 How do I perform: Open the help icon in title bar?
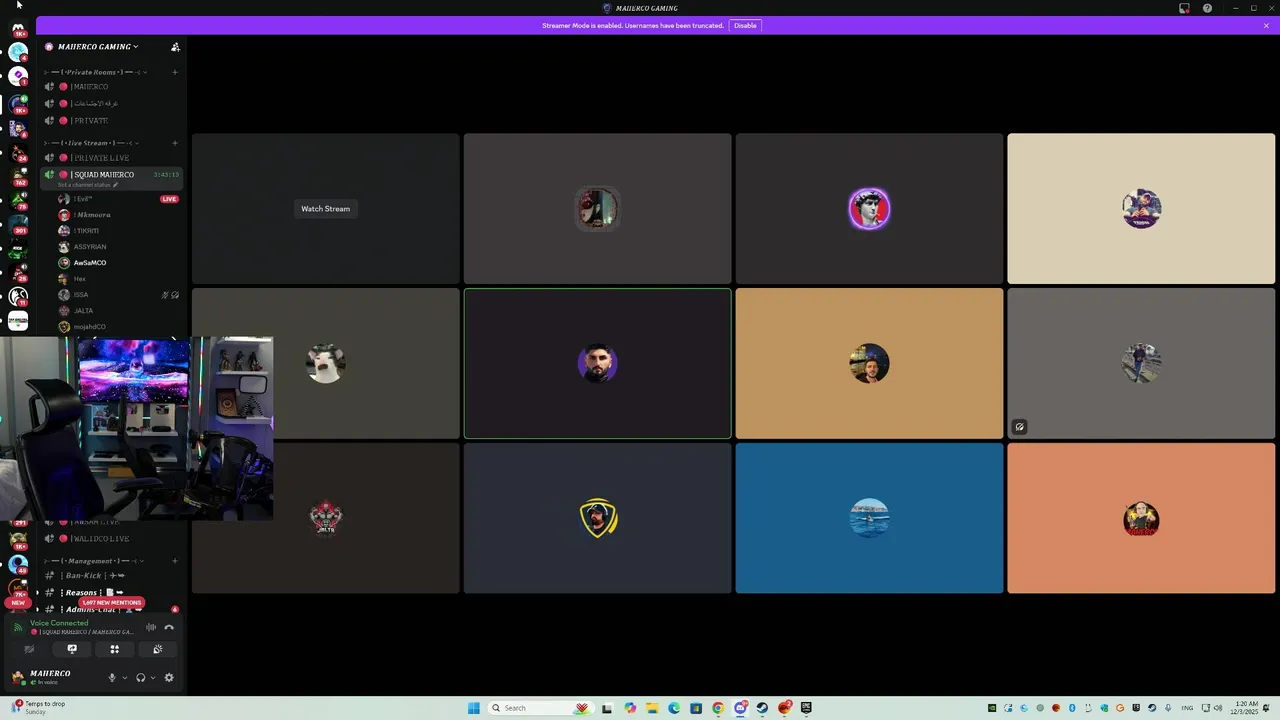click(x=1207, y=8)
